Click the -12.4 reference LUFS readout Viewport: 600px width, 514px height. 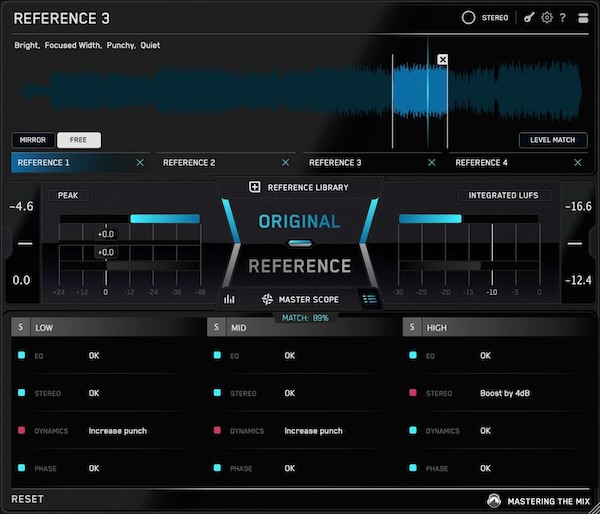[579, 280]
